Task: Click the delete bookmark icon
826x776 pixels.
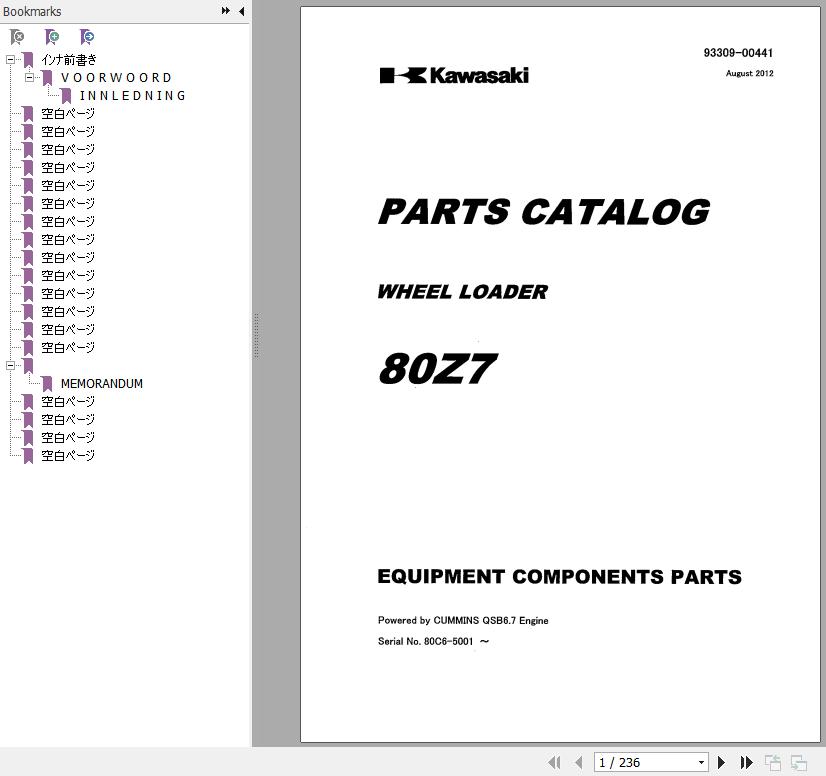Action: 17,37
